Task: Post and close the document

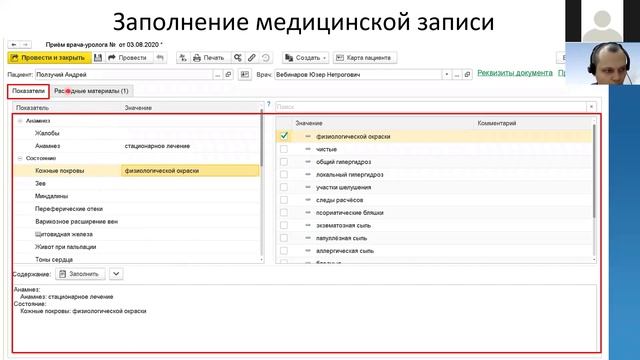Action: pyautogui.click(x=49, y=58)
